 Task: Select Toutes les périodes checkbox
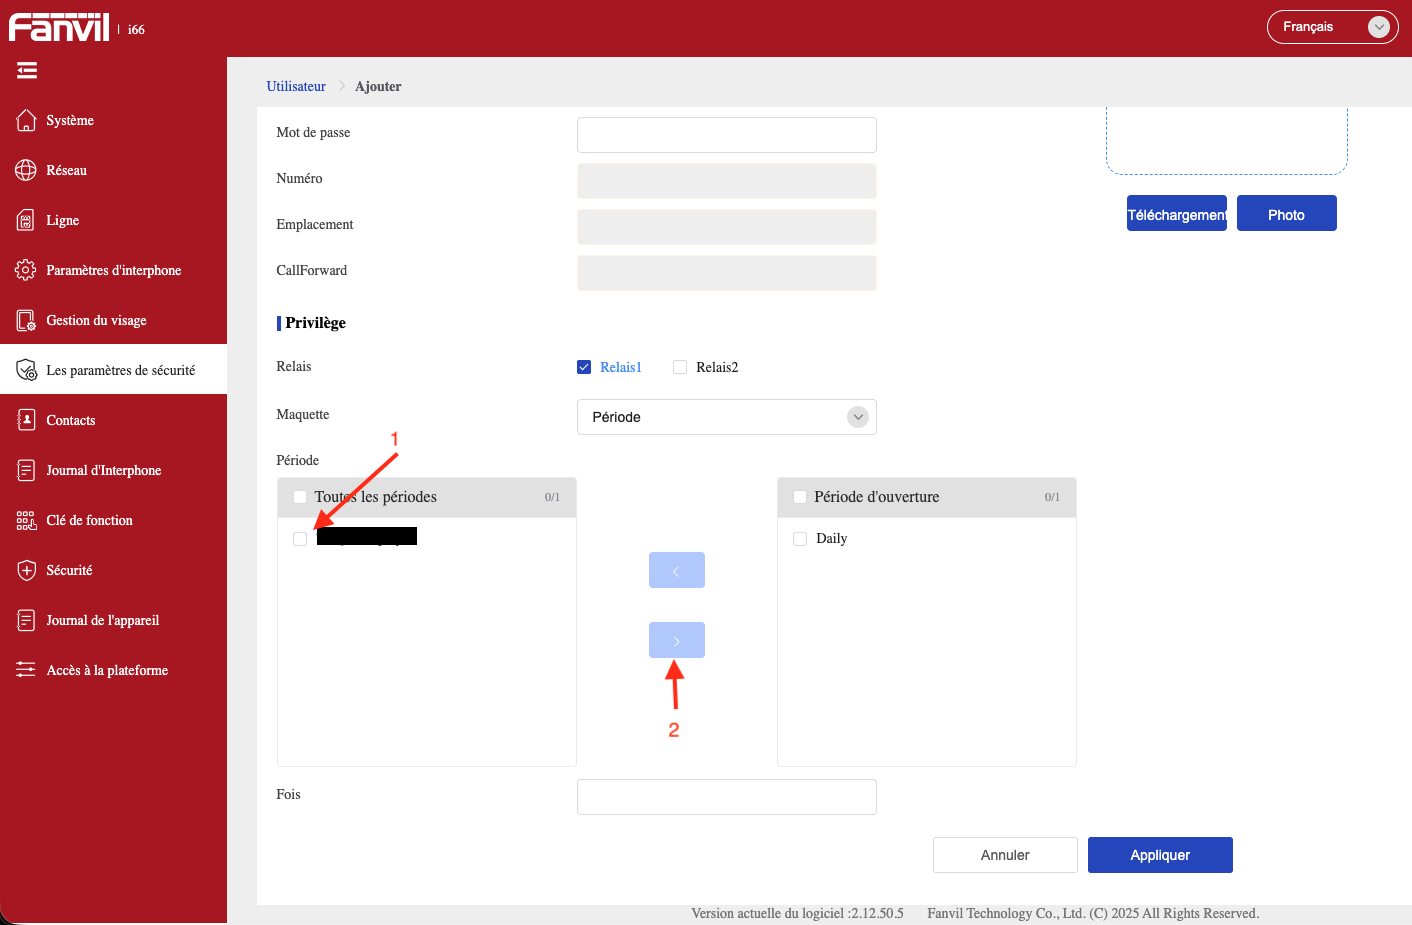pos(300,497)
